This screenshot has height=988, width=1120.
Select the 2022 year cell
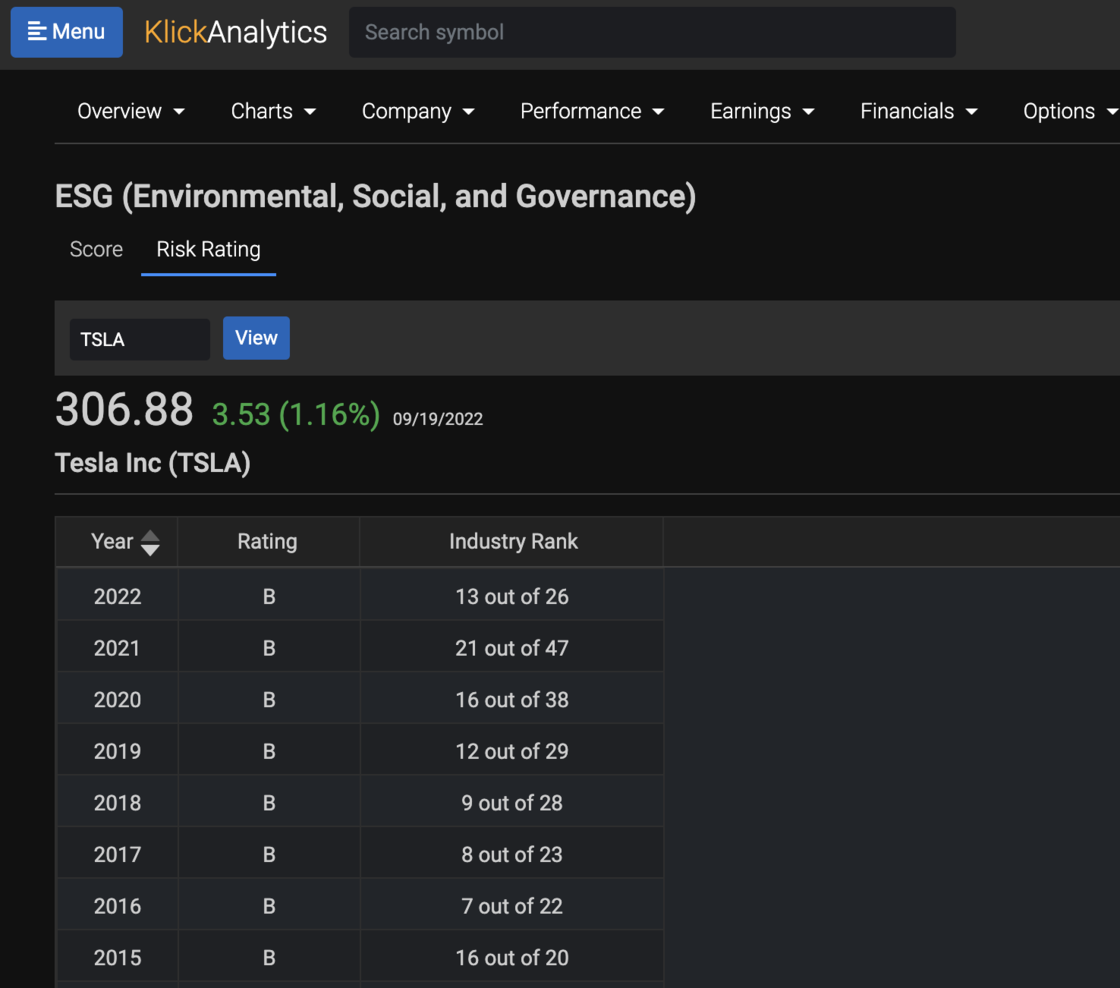(117, 597)
